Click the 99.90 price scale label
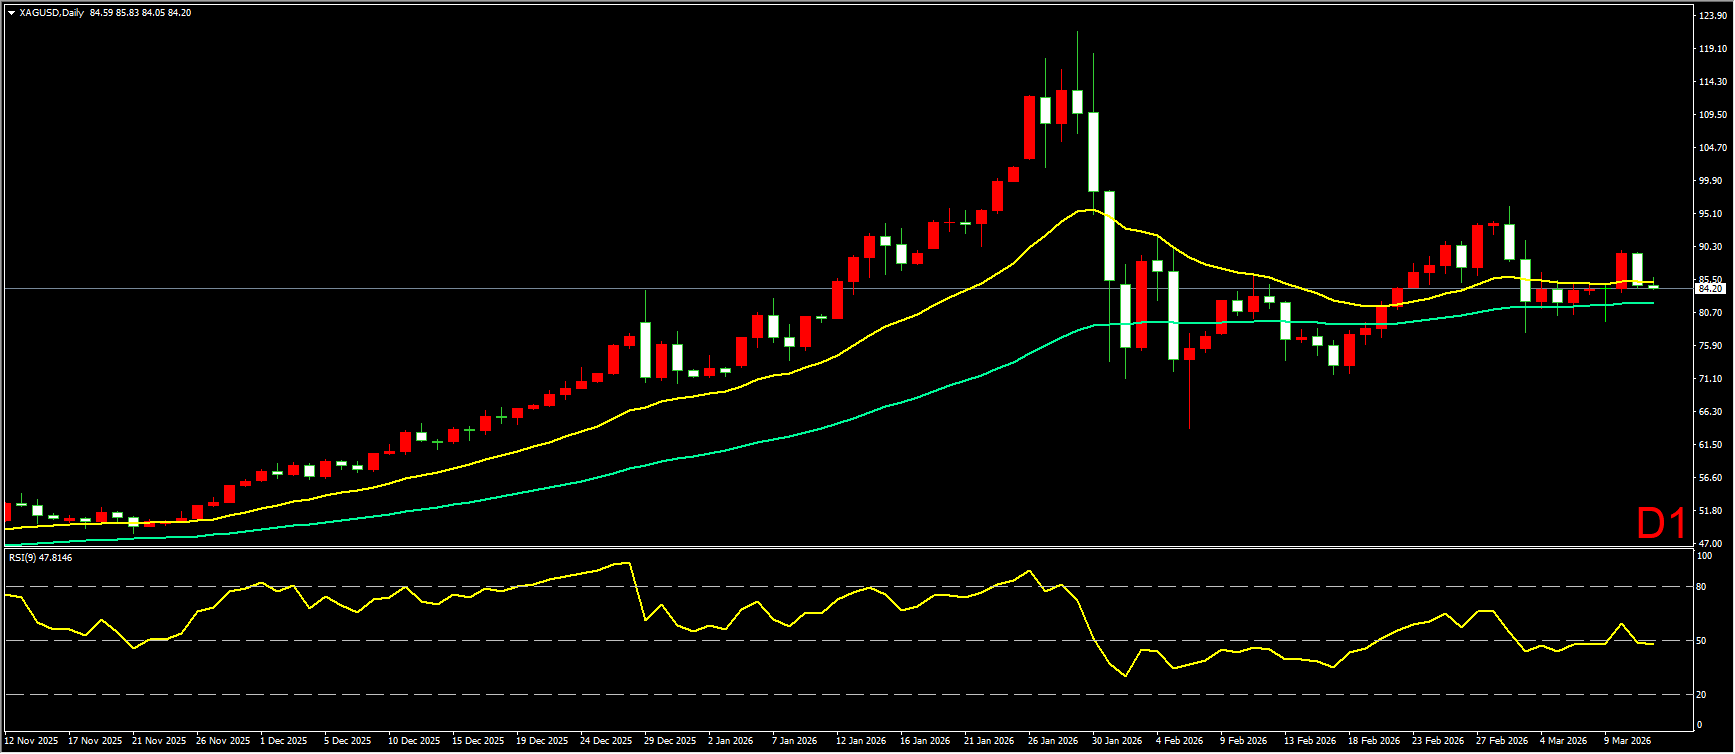This screenshot has width=1735, height=754. coord(1712,181)
